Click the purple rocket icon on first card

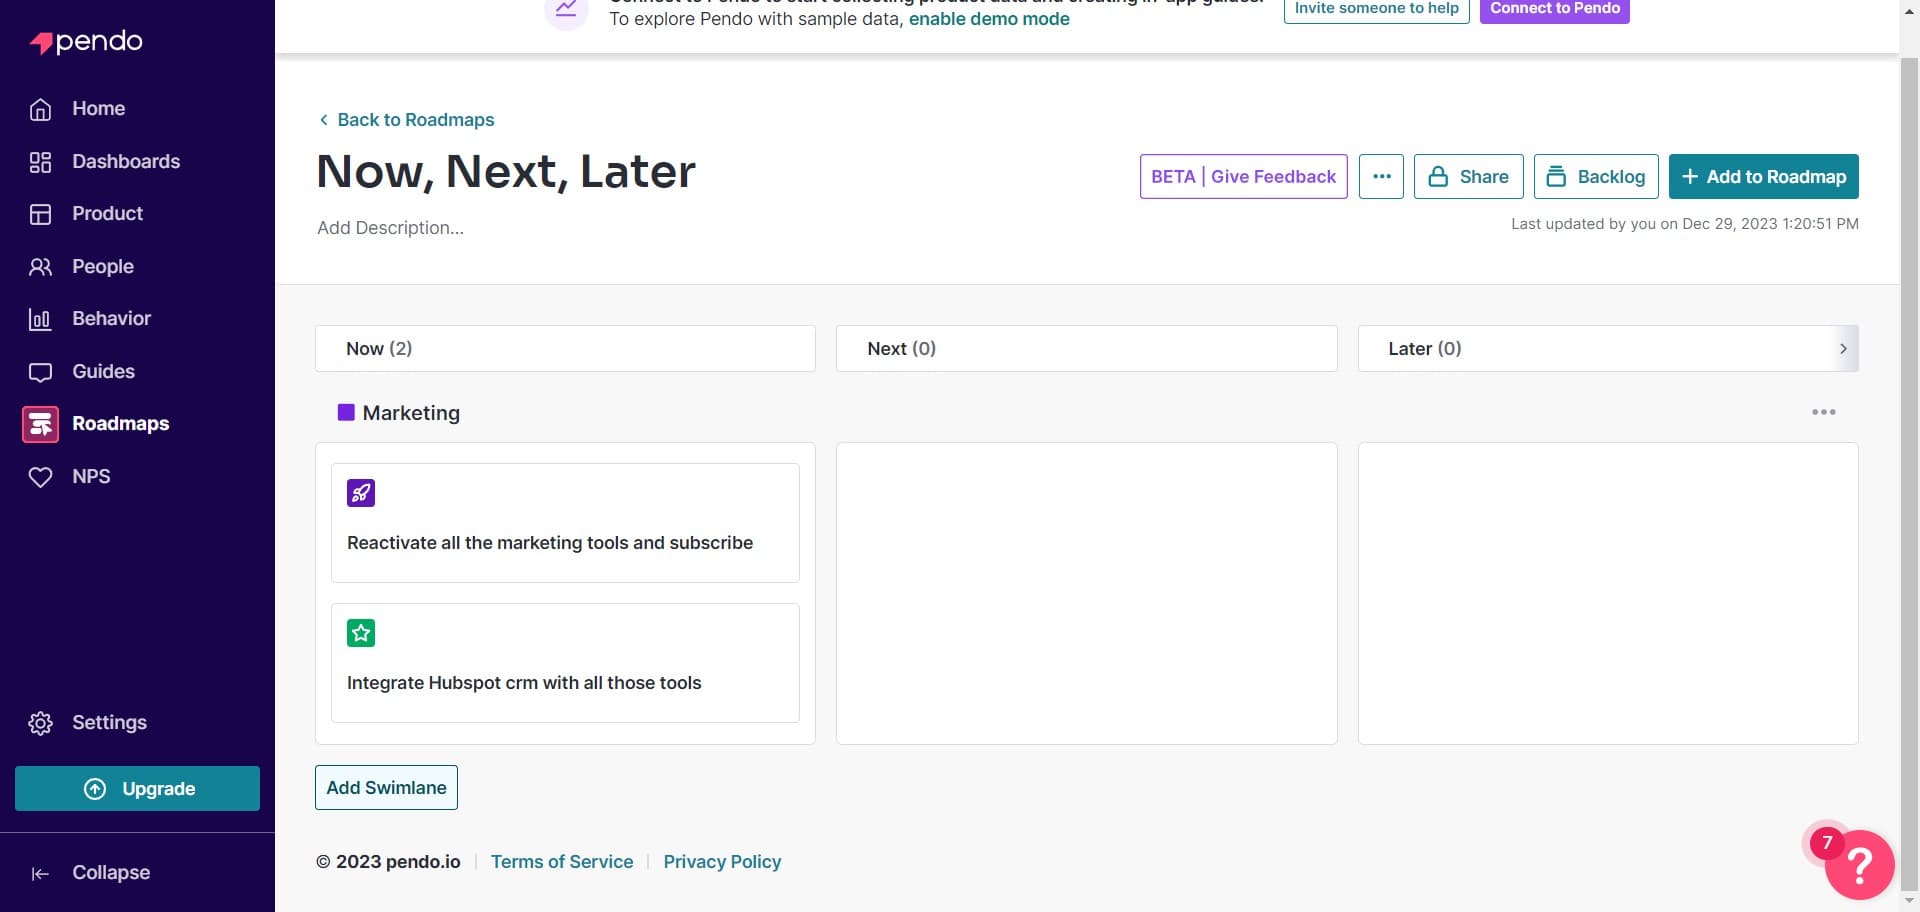(361, 493)
